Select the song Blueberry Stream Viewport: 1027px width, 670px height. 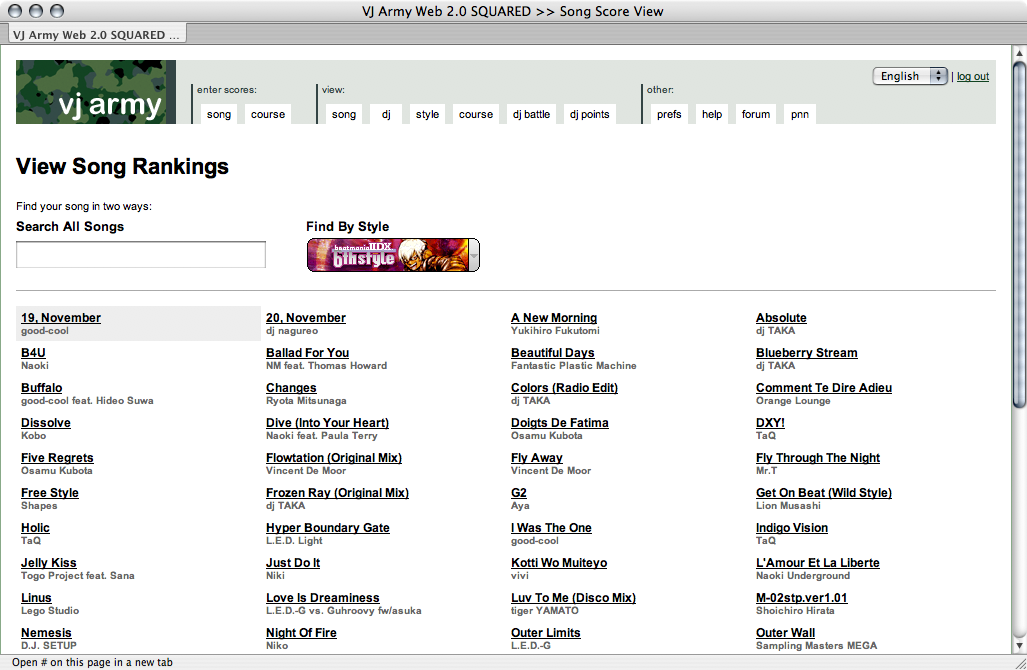(x=806, y=353)
